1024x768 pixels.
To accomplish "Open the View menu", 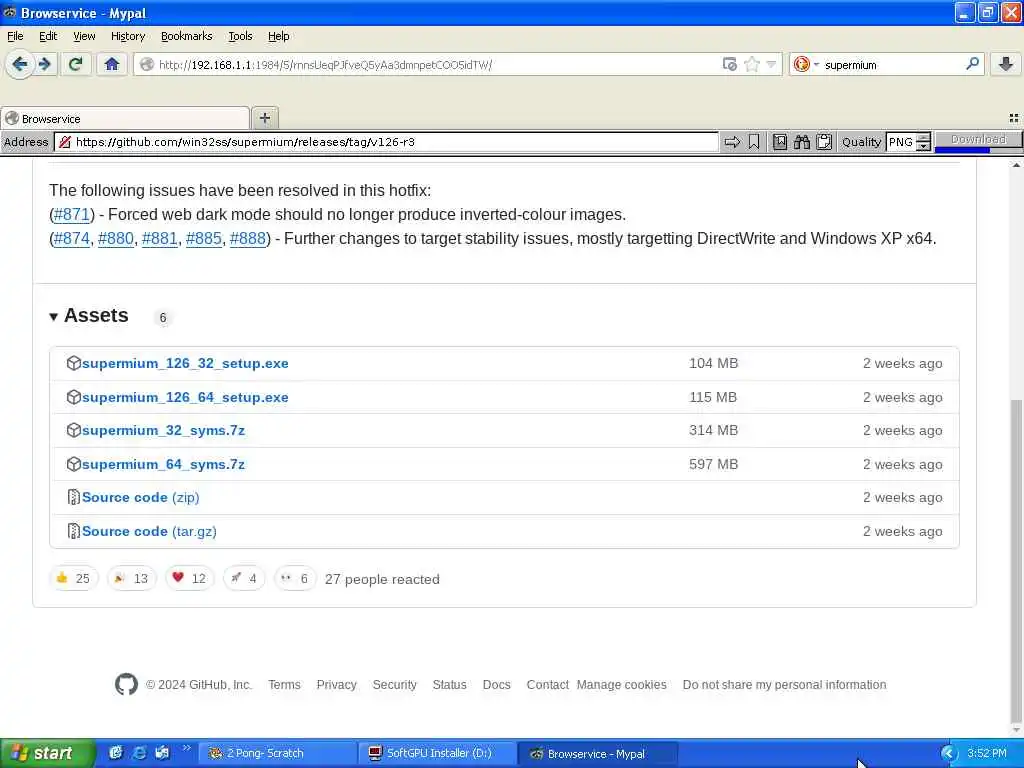I will (x=84, y=36).
